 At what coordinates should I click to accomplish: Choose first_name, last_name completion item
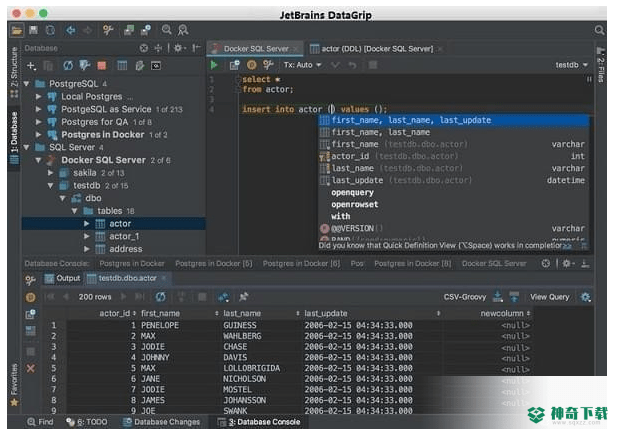[x=454, y=132]
